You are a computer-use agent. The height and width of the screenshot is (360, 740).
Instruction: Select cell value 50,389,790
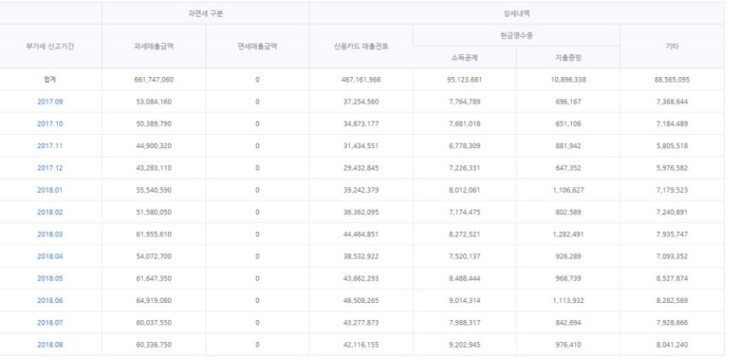click(154, 124)
